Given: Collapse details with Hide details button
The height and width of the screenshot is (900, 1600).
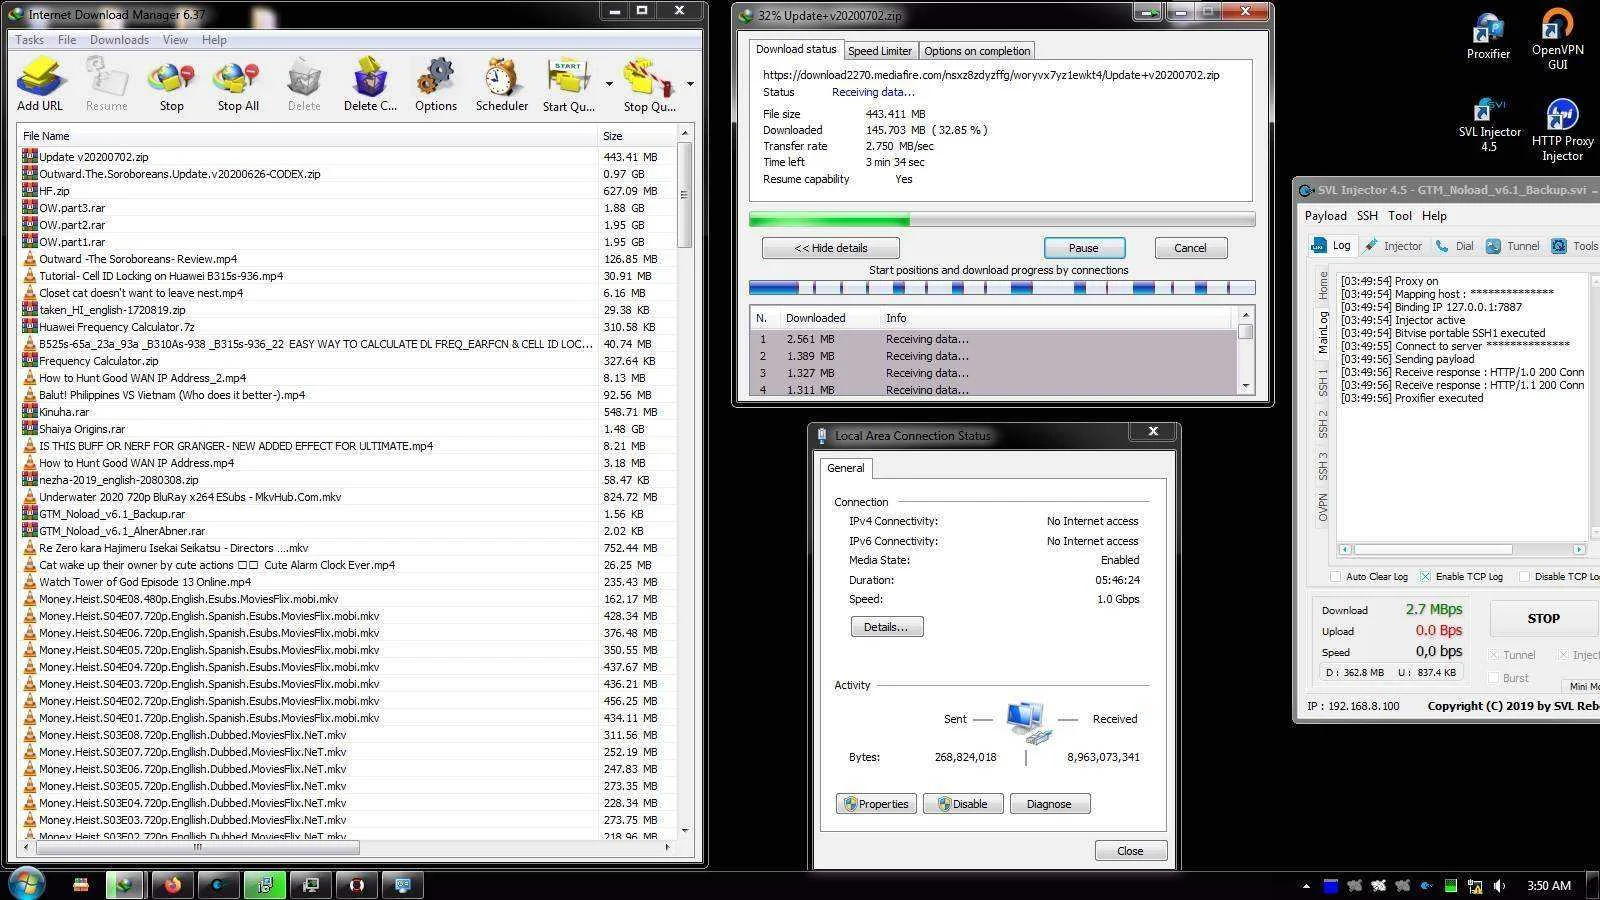Looking at the screenshot, I should (x=830, y=248).
